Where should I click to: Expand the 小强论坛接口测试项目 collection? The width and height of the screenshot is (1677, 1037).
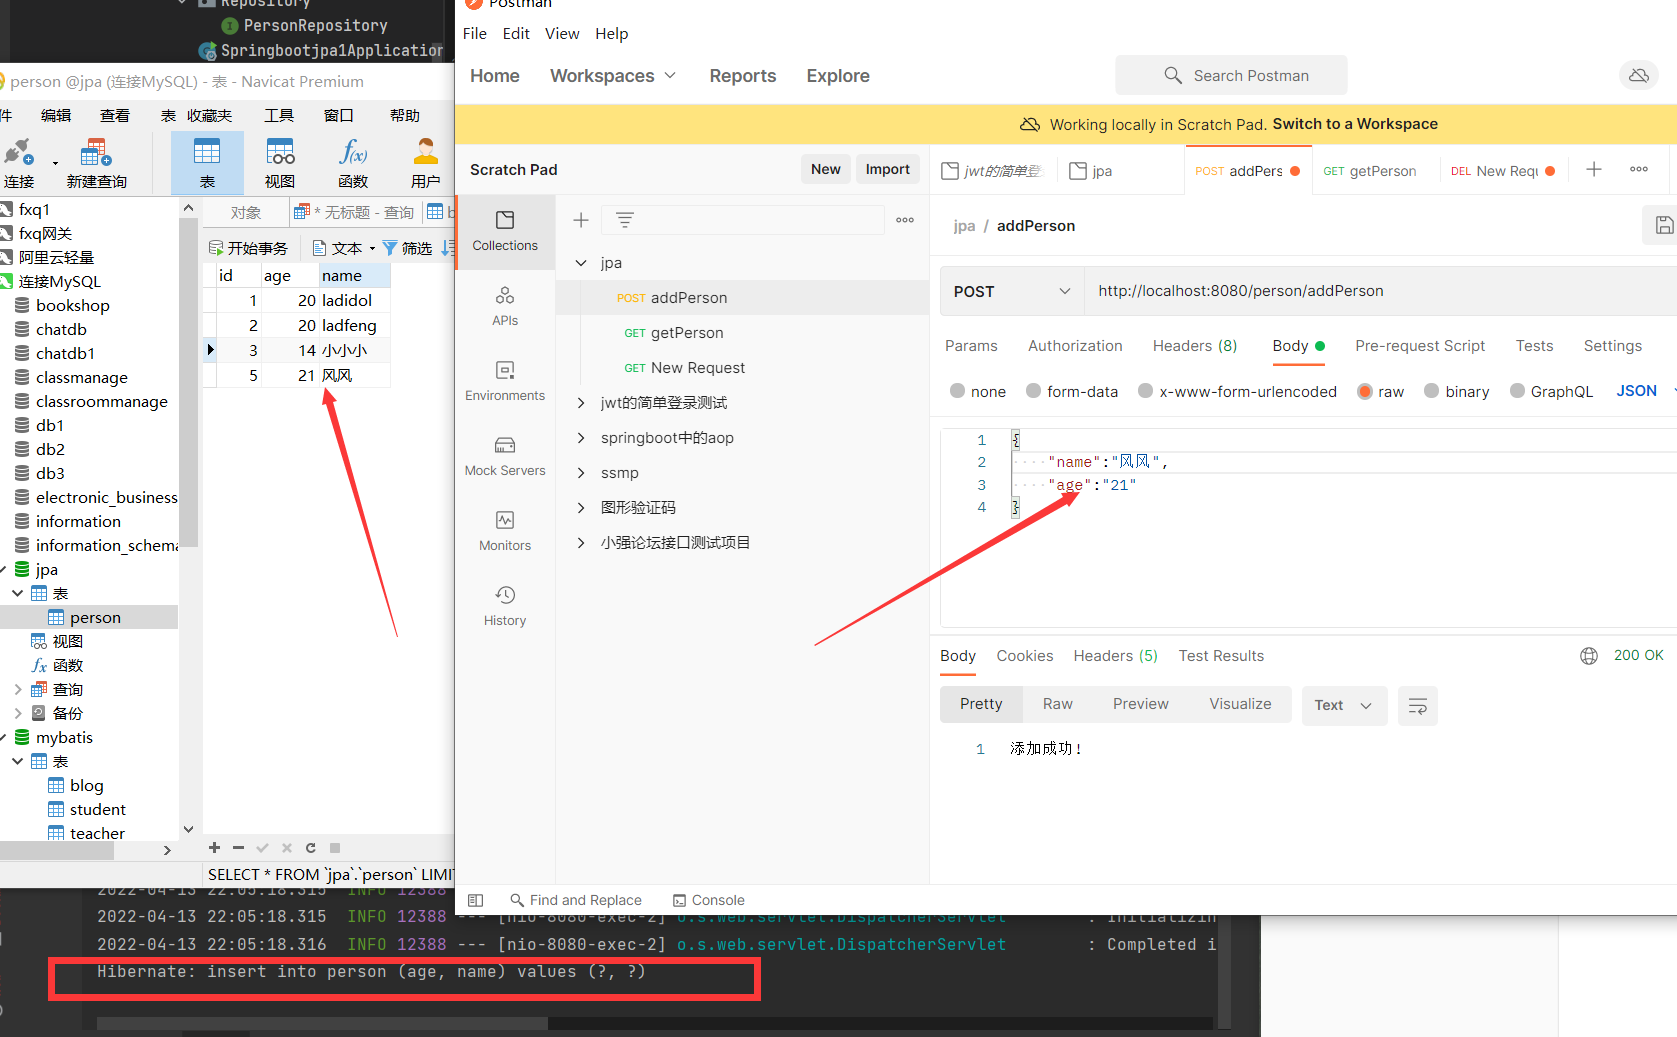(581, 543)
